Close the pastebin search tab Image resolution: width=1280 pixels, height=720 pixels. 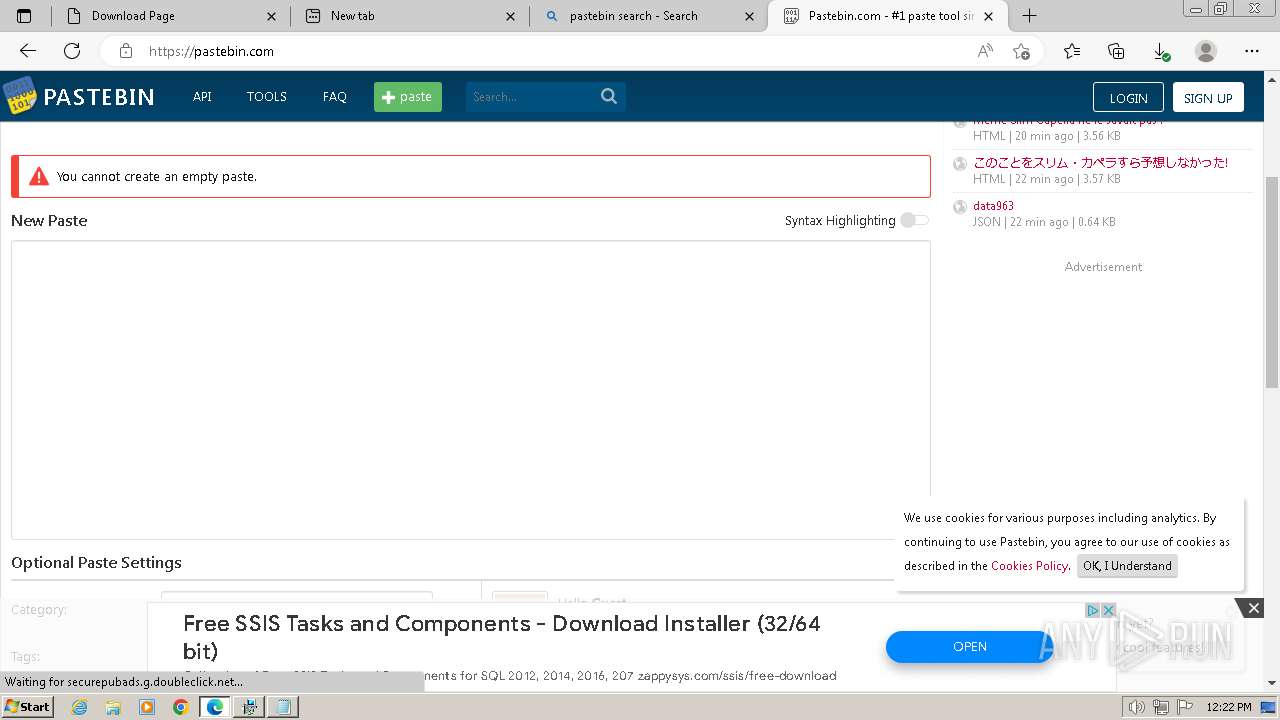750,16
